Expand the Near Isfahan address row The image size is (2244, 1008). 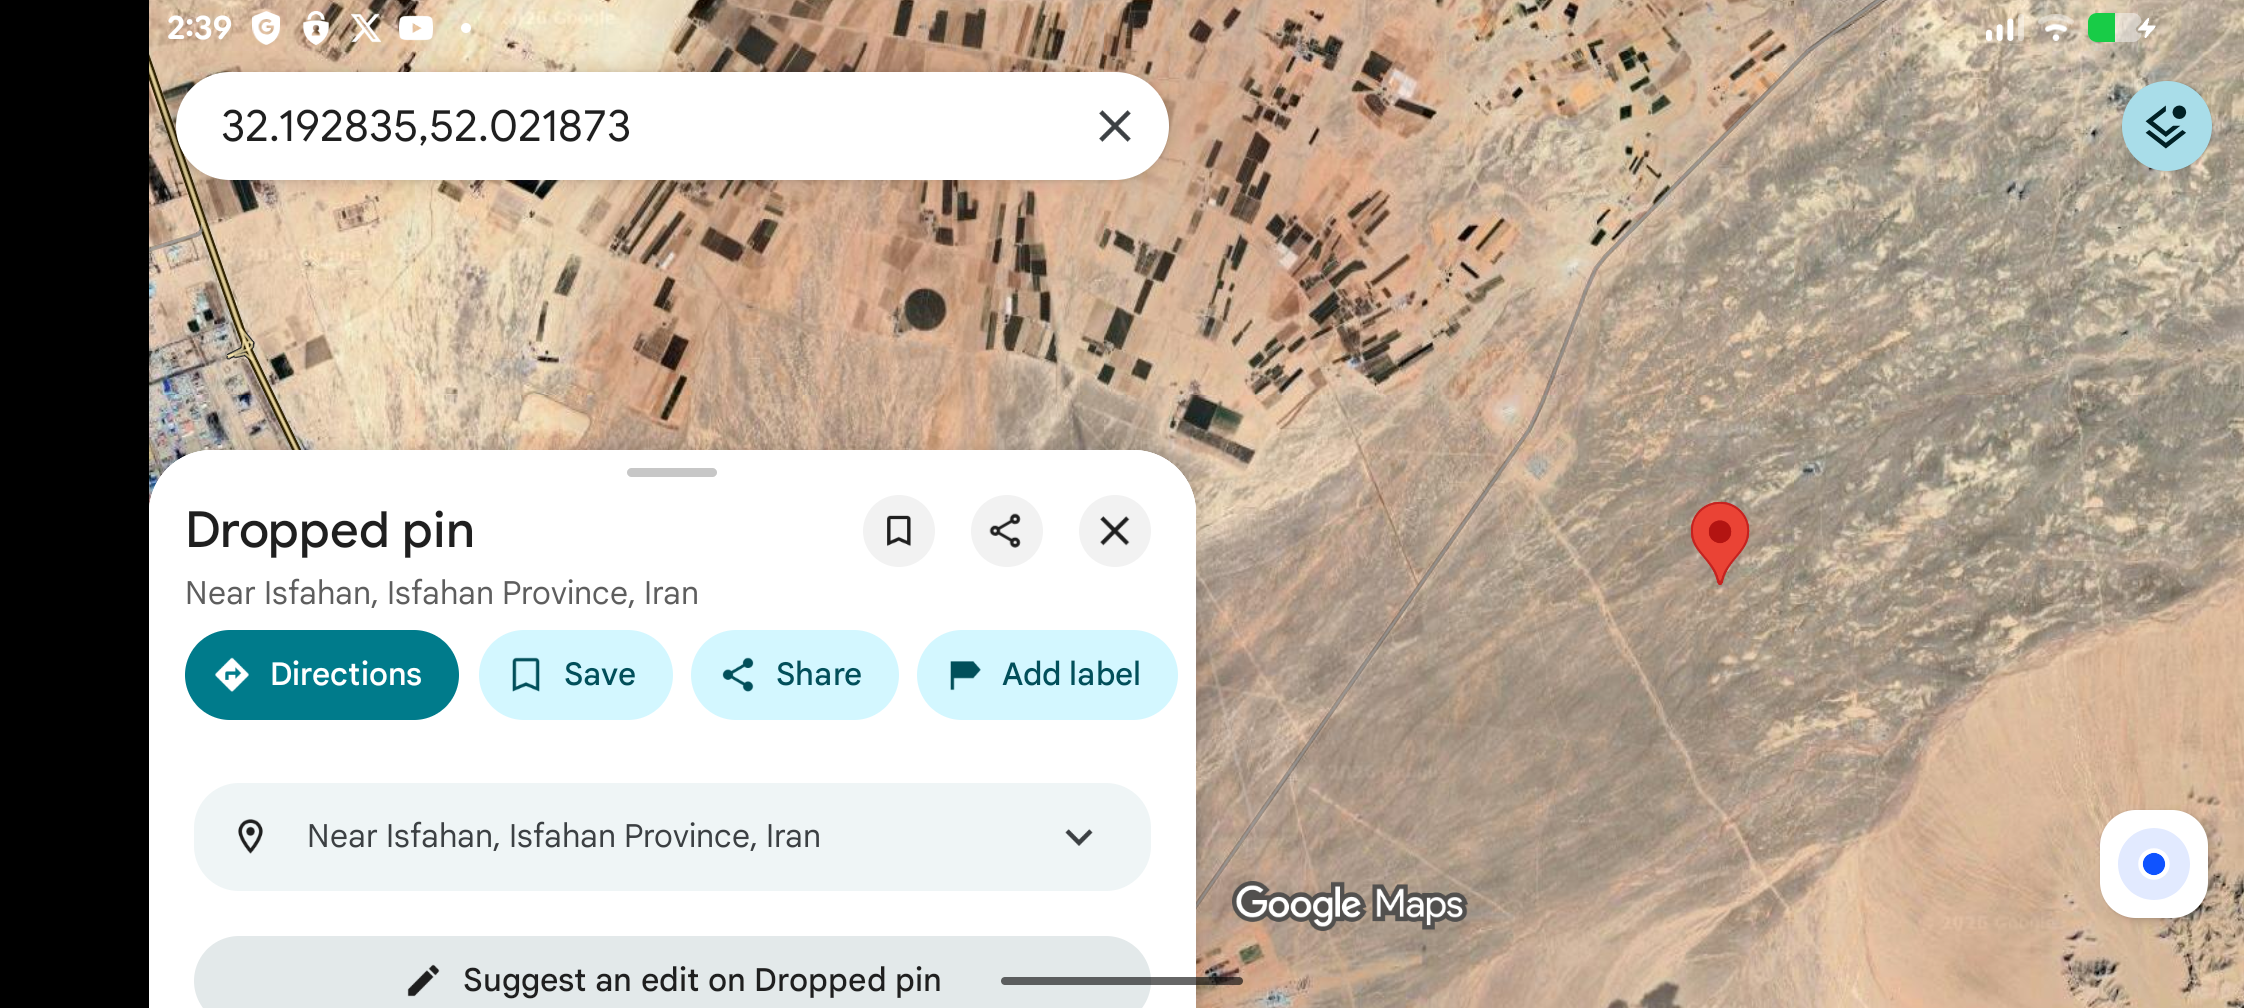pyautogui.click(x=672, y=837)
